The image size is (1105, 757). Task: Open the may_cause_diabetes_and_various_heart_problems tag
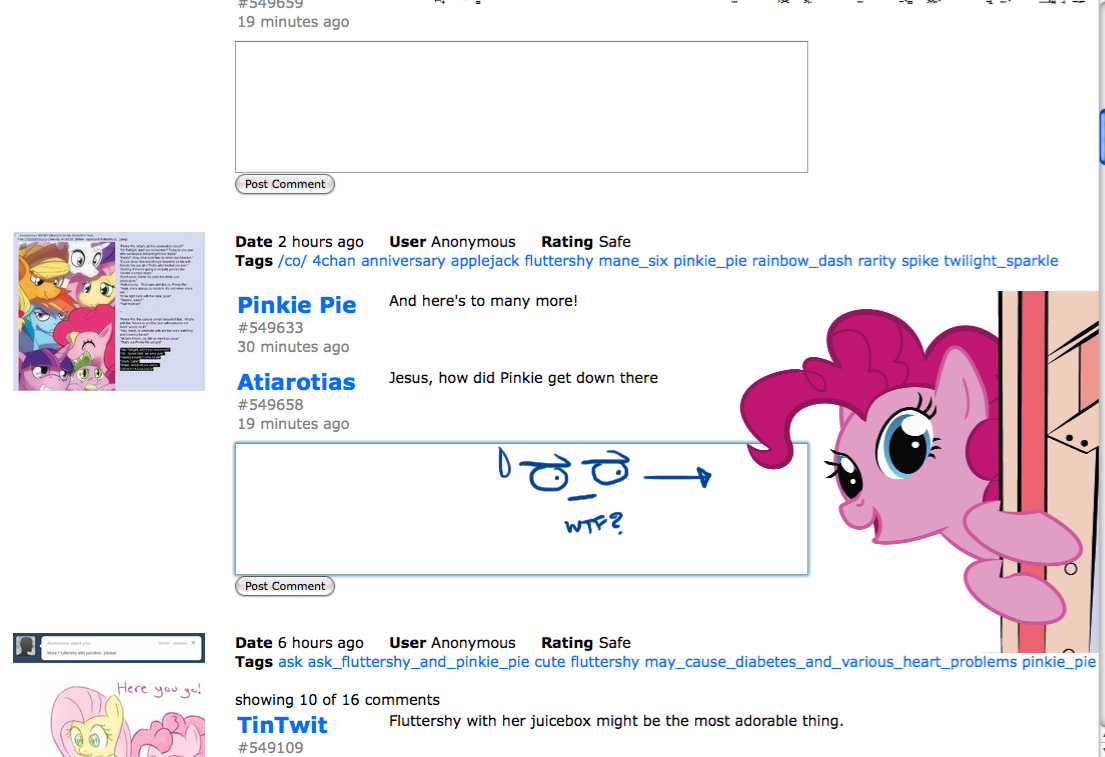point(831,663)
